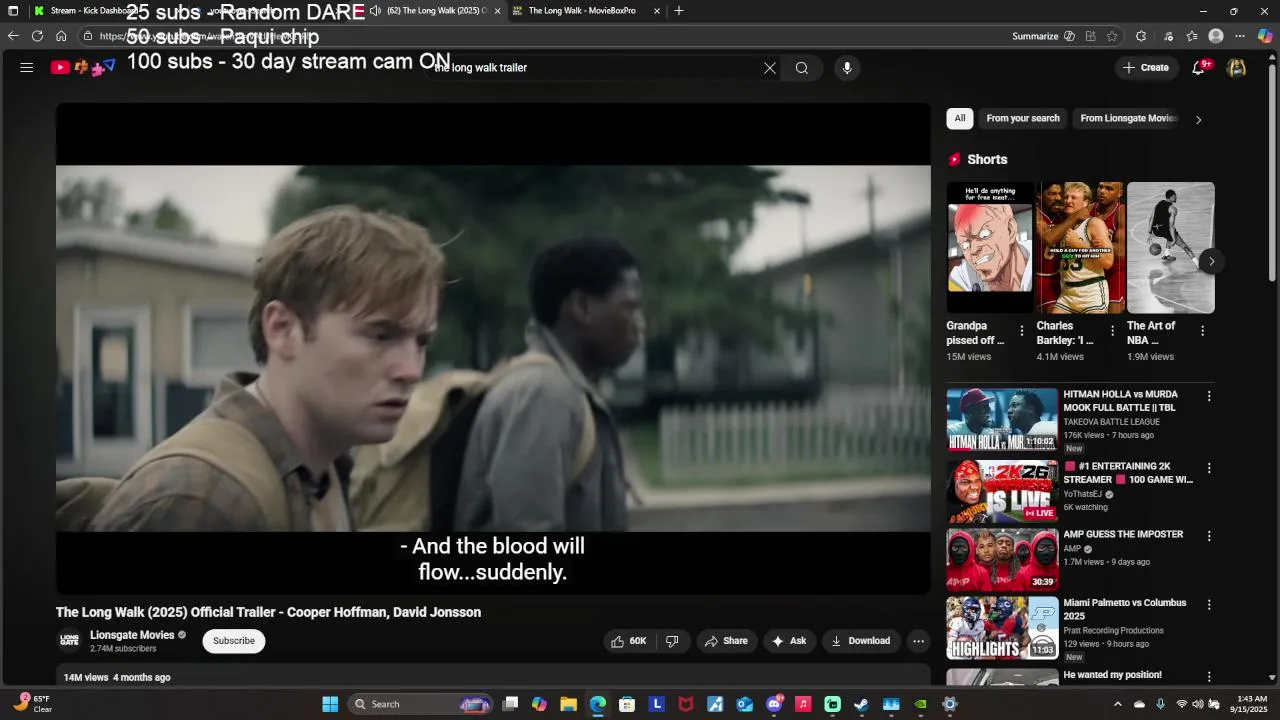Open the Grandpa pissed off short thumbnail

pos(990,247)
